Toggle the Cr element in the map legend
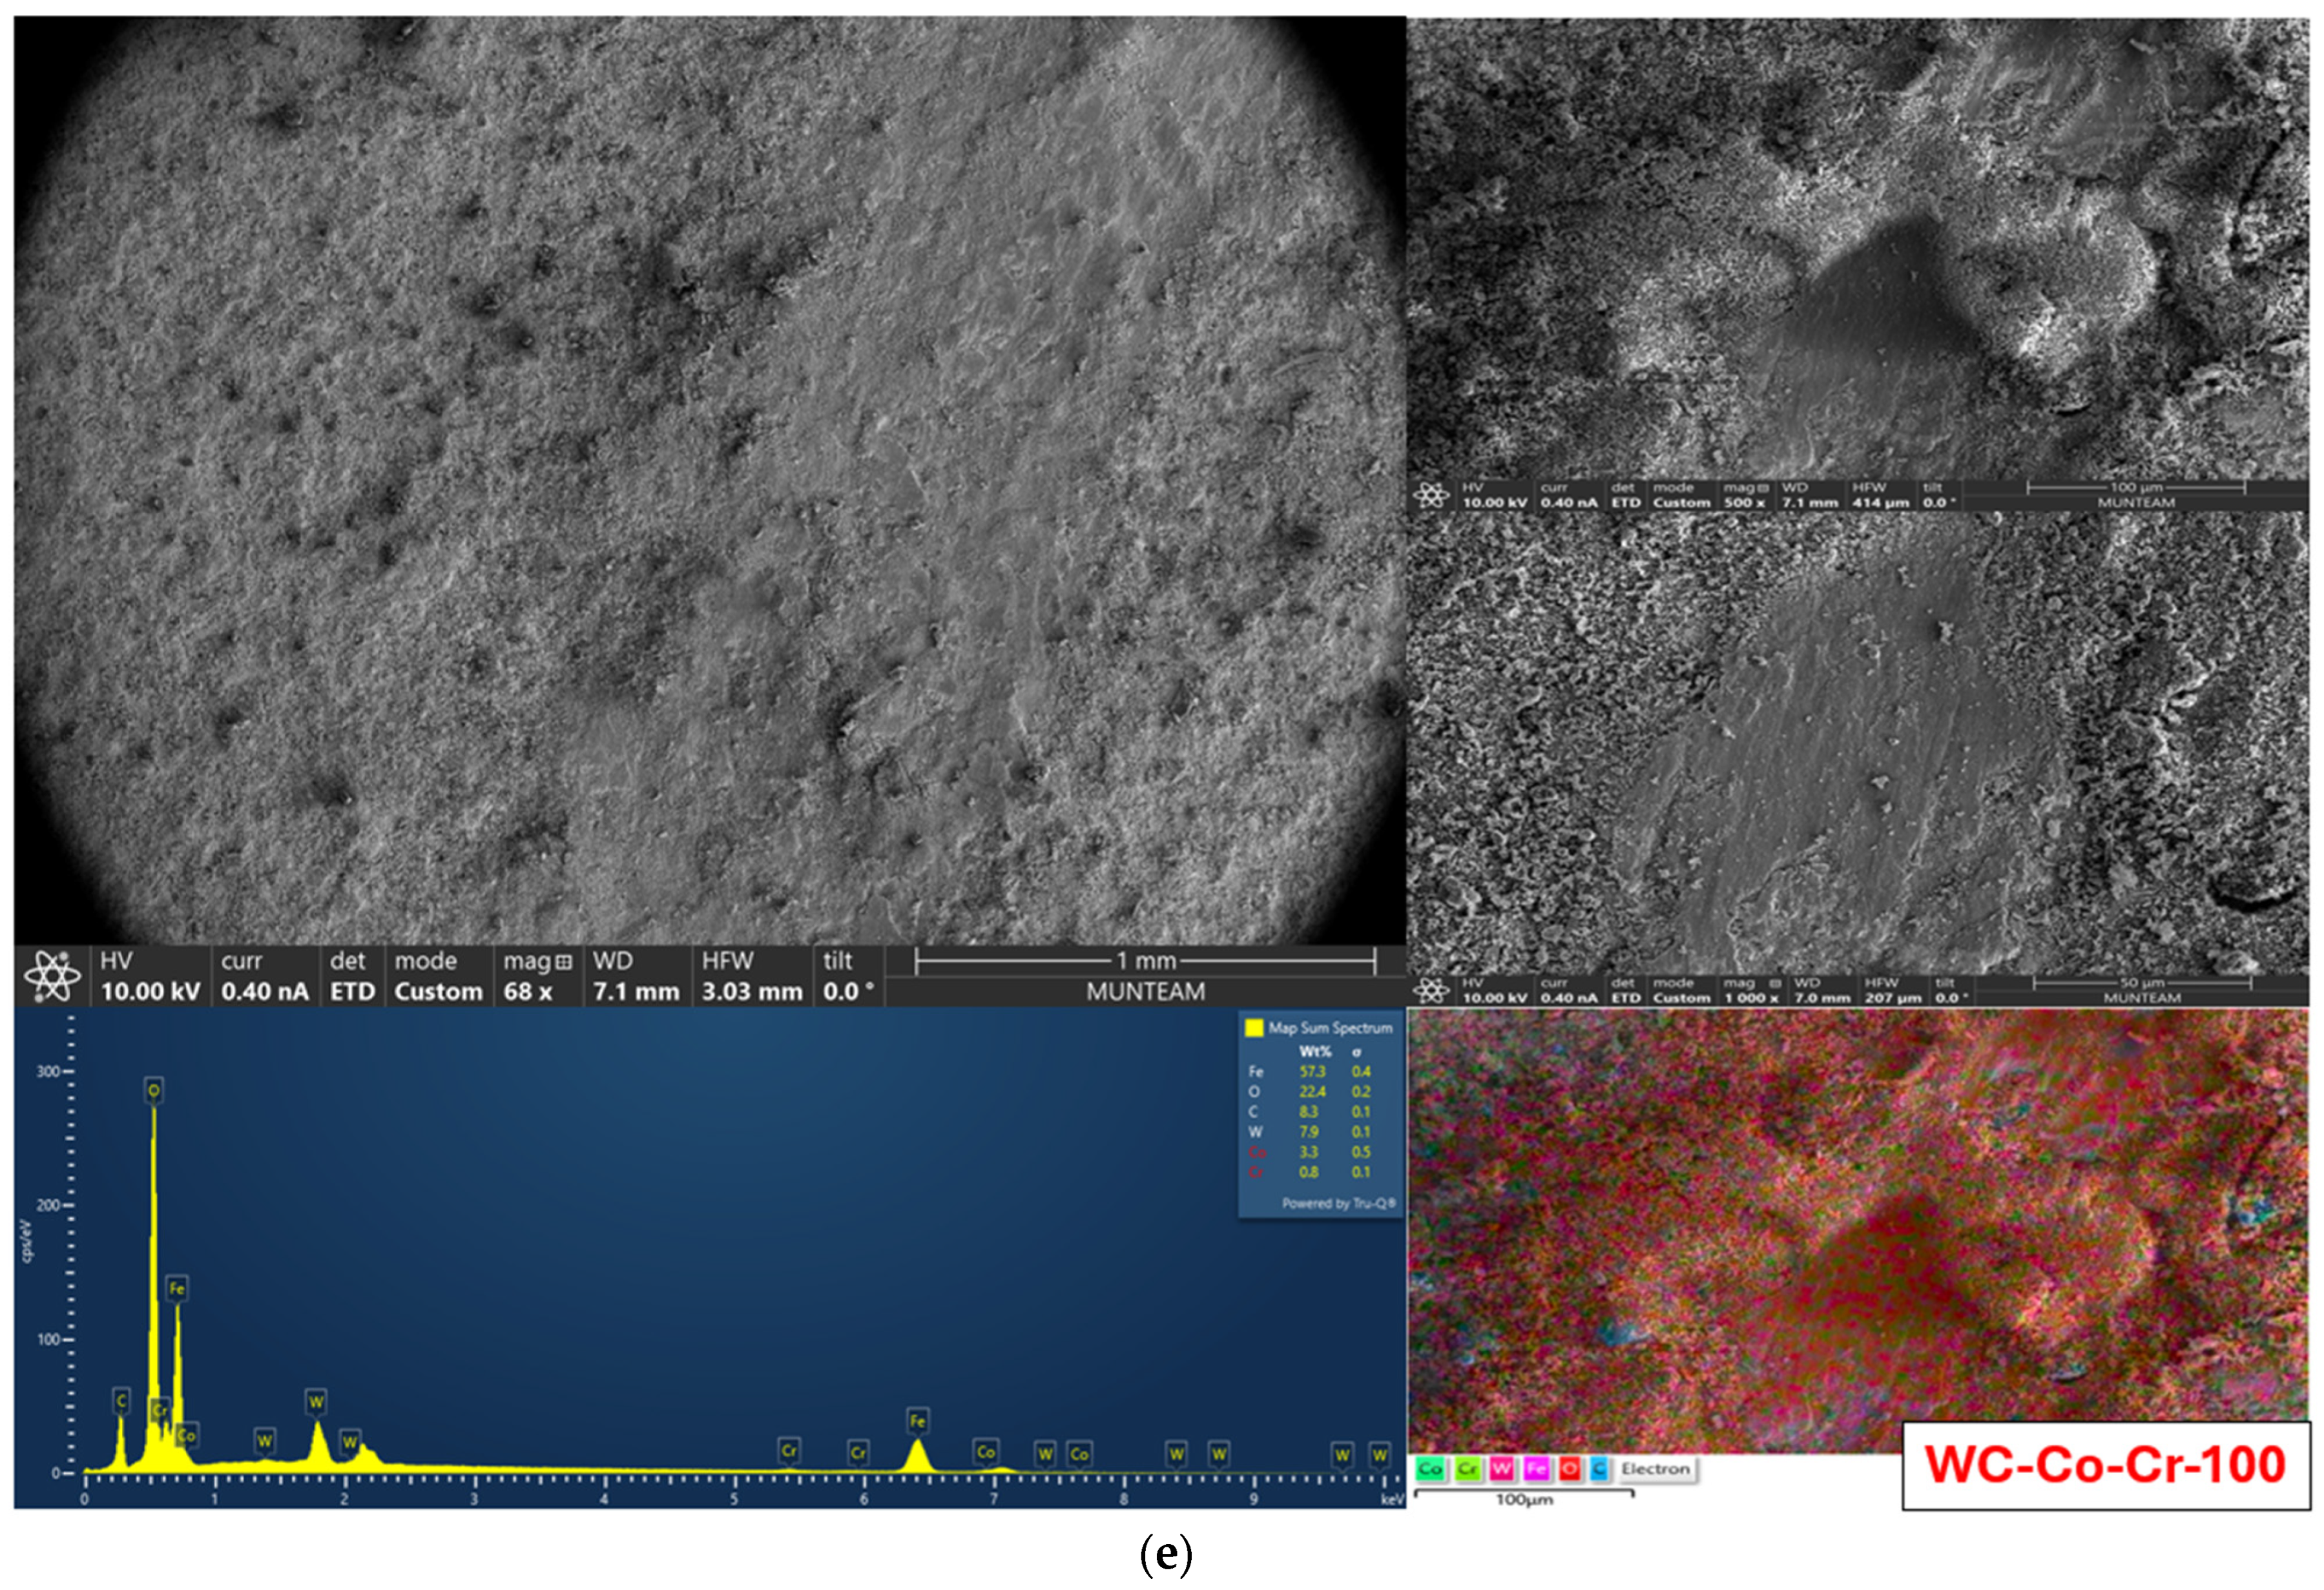The image size is (2324, 1590). click(1467, 1469)
